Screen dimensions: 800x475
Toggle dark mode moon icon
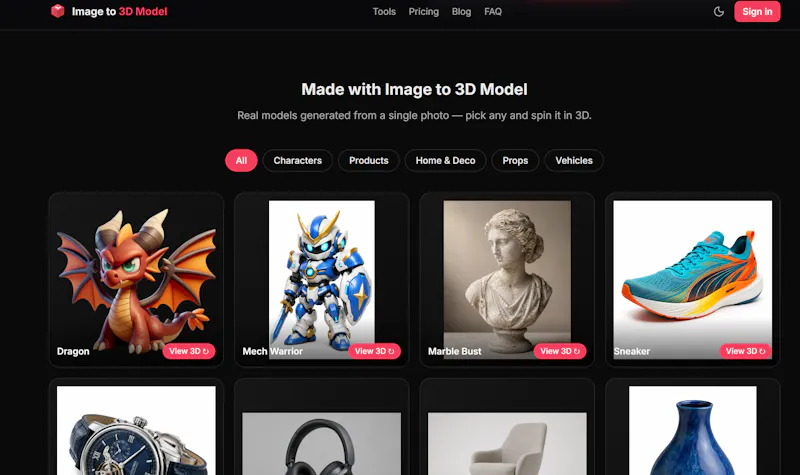pyautogui.click(x=718, y=12)
